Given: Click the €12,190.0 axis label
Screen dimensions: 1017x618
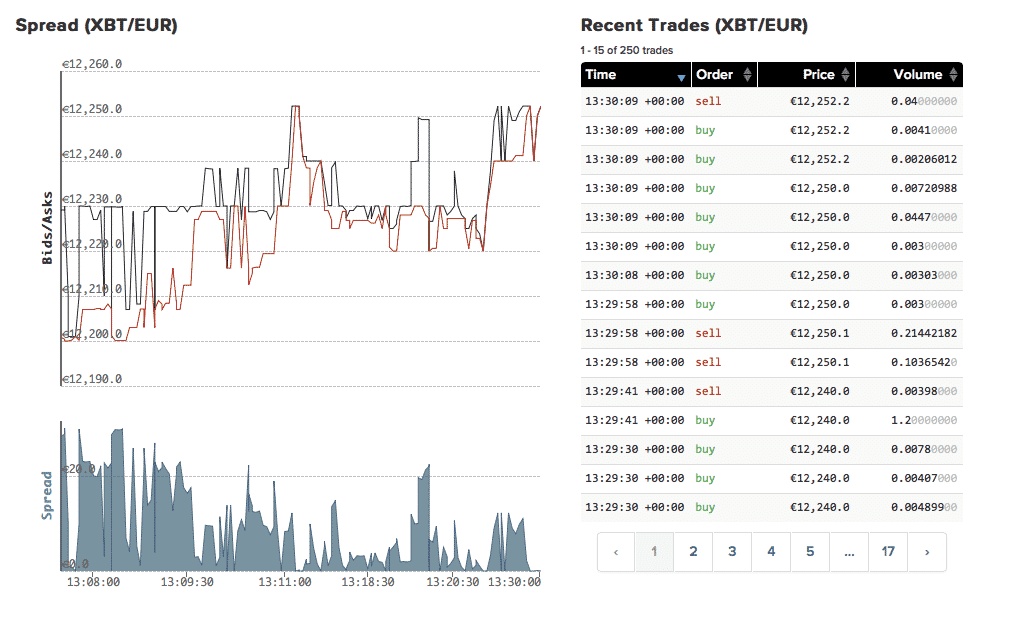Looking at the screenshot, I should [91, 379].
